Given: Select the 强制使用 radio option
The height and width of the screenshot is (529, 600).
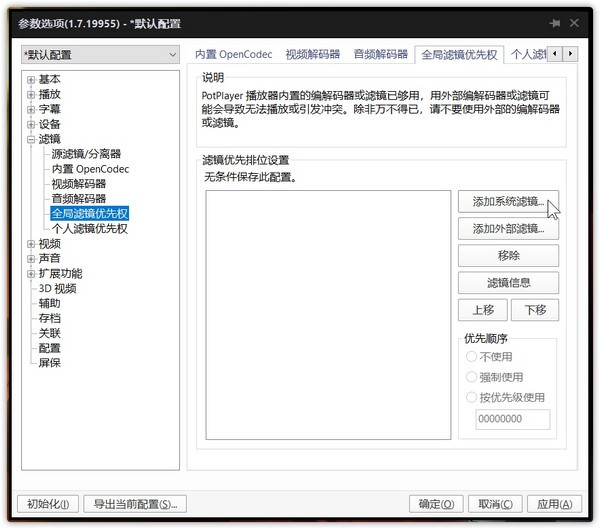Looking at the screenshot, I should tap(472, 376).
